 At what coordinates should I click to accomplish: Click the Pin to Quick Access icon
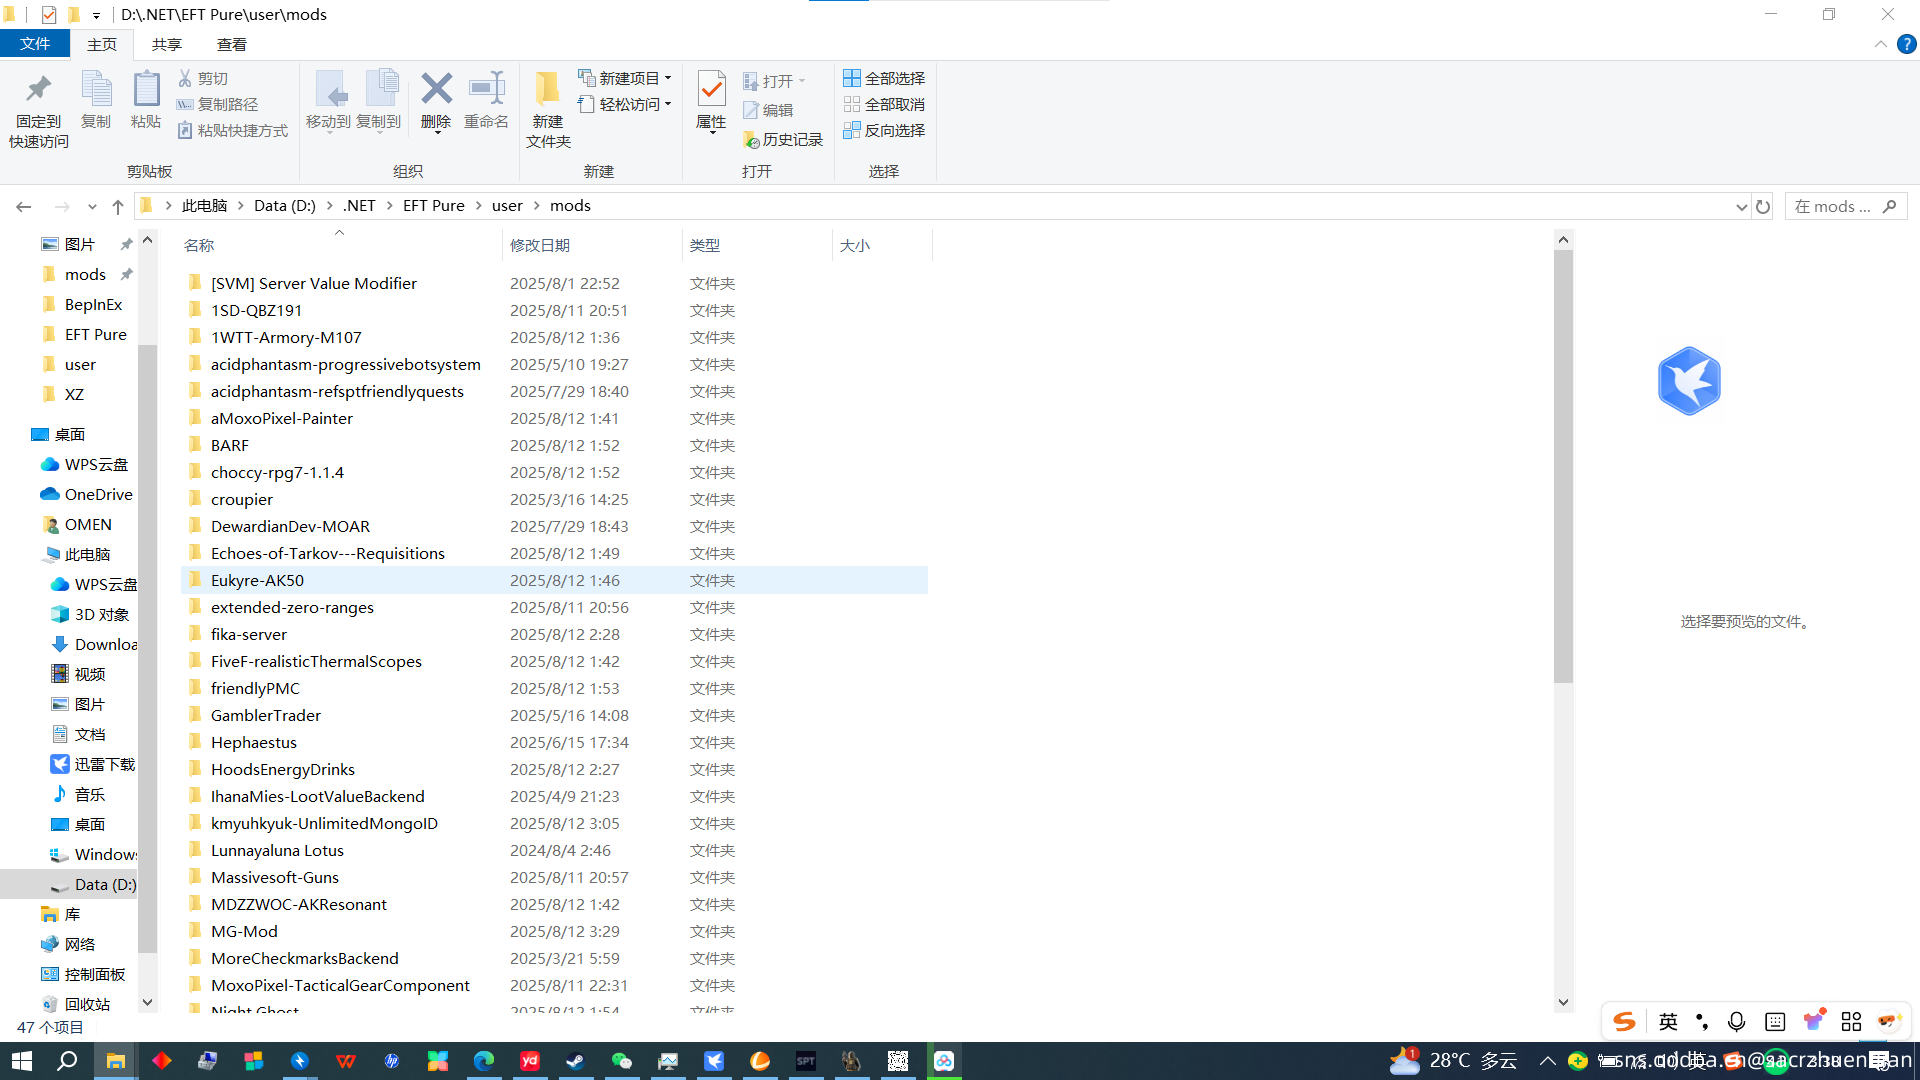click(x=38, y=90)
